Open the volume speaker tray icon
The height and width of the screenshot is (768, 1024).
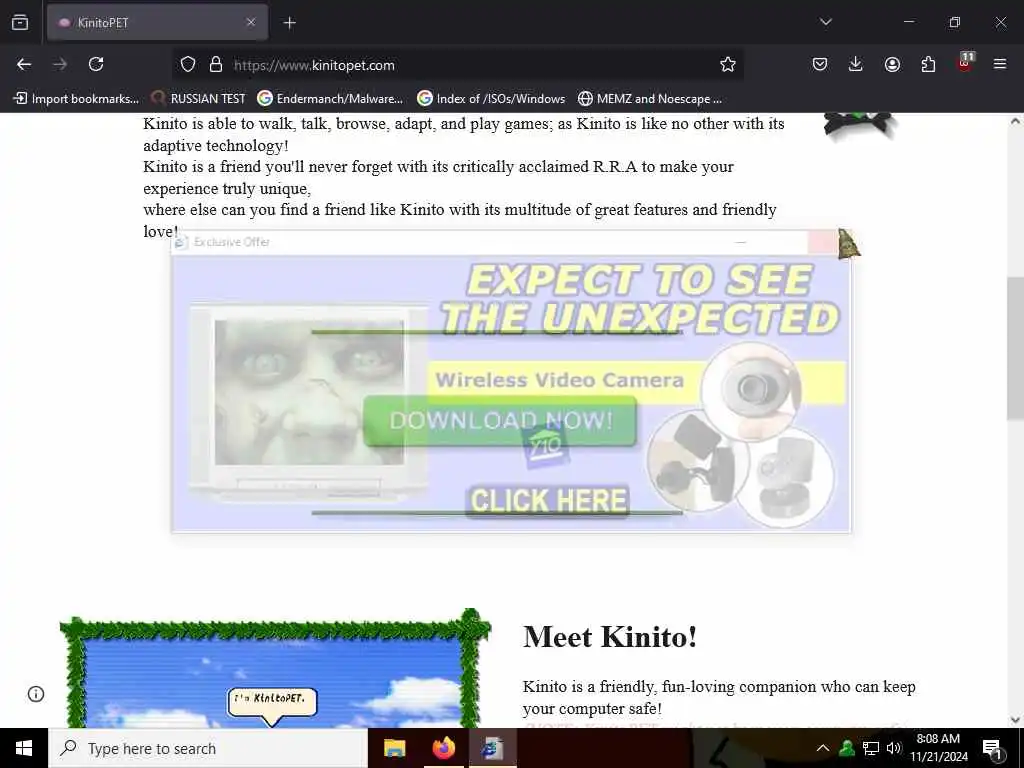point(894,748)
